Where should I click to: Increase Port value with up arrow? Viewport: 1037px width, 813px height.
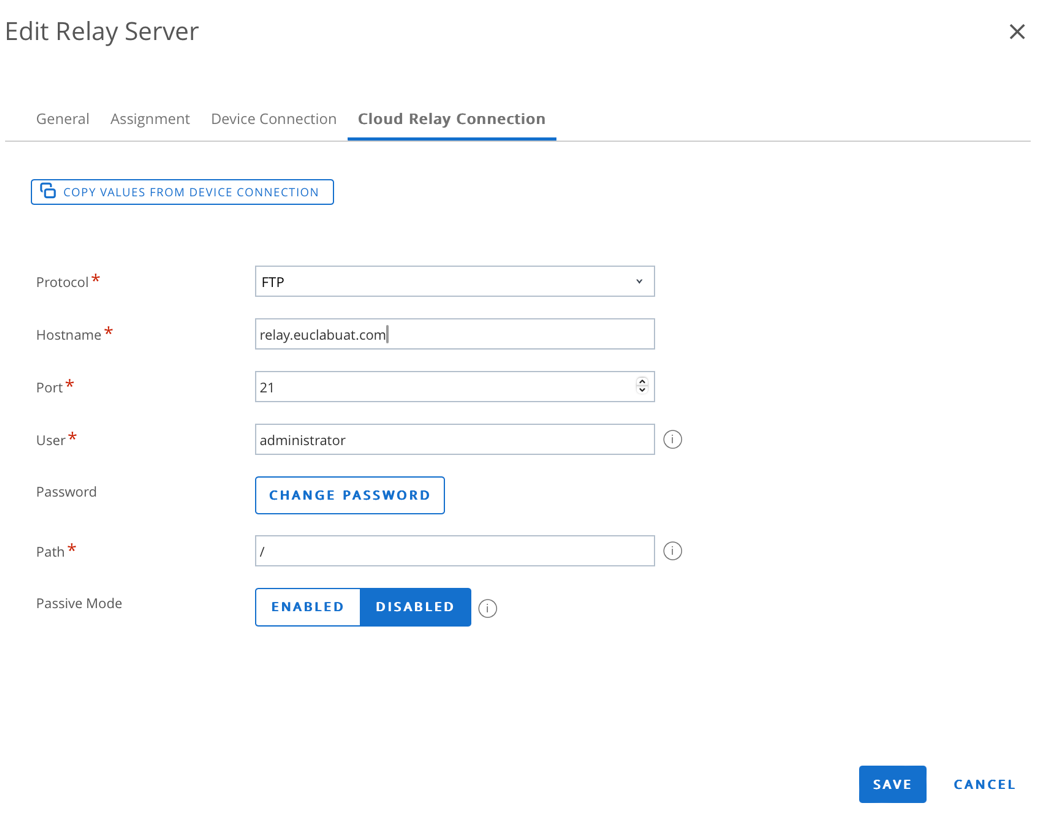pyautogui.click(x=642, y=382)
